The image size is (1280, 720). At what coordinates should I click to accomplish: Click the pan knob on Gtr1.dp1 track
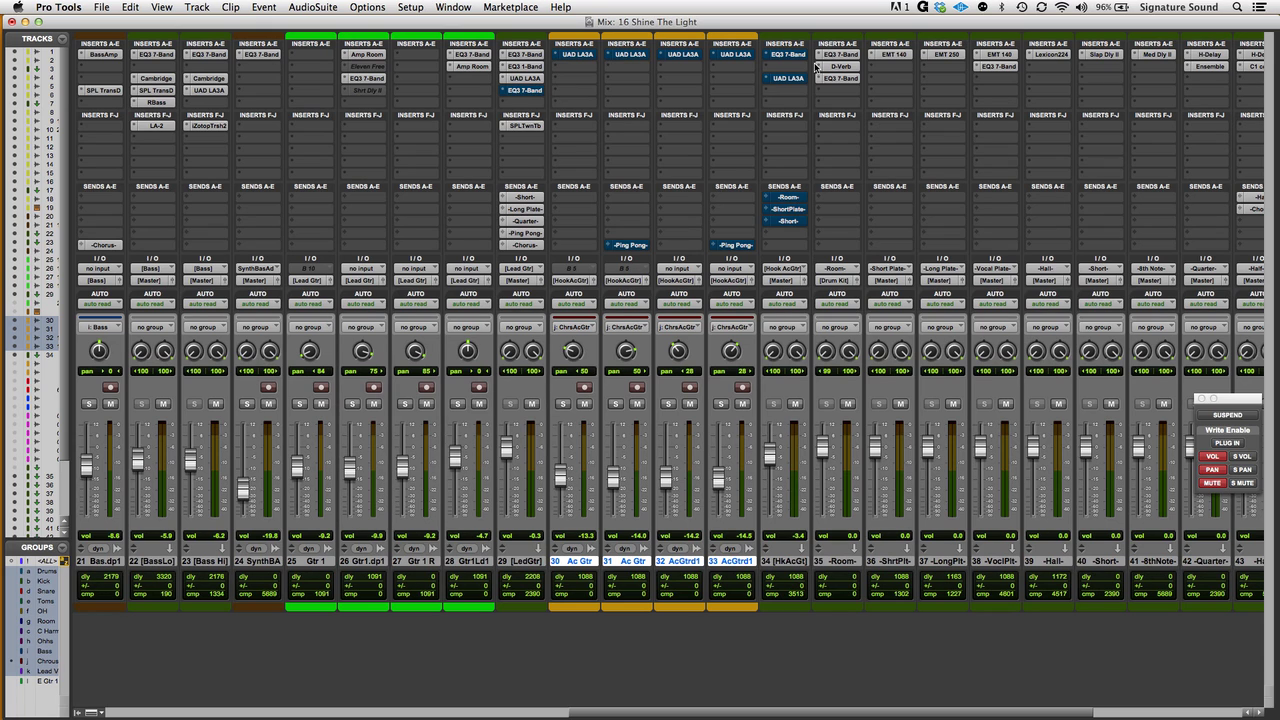pyautogui.click(x=362, y=351)
